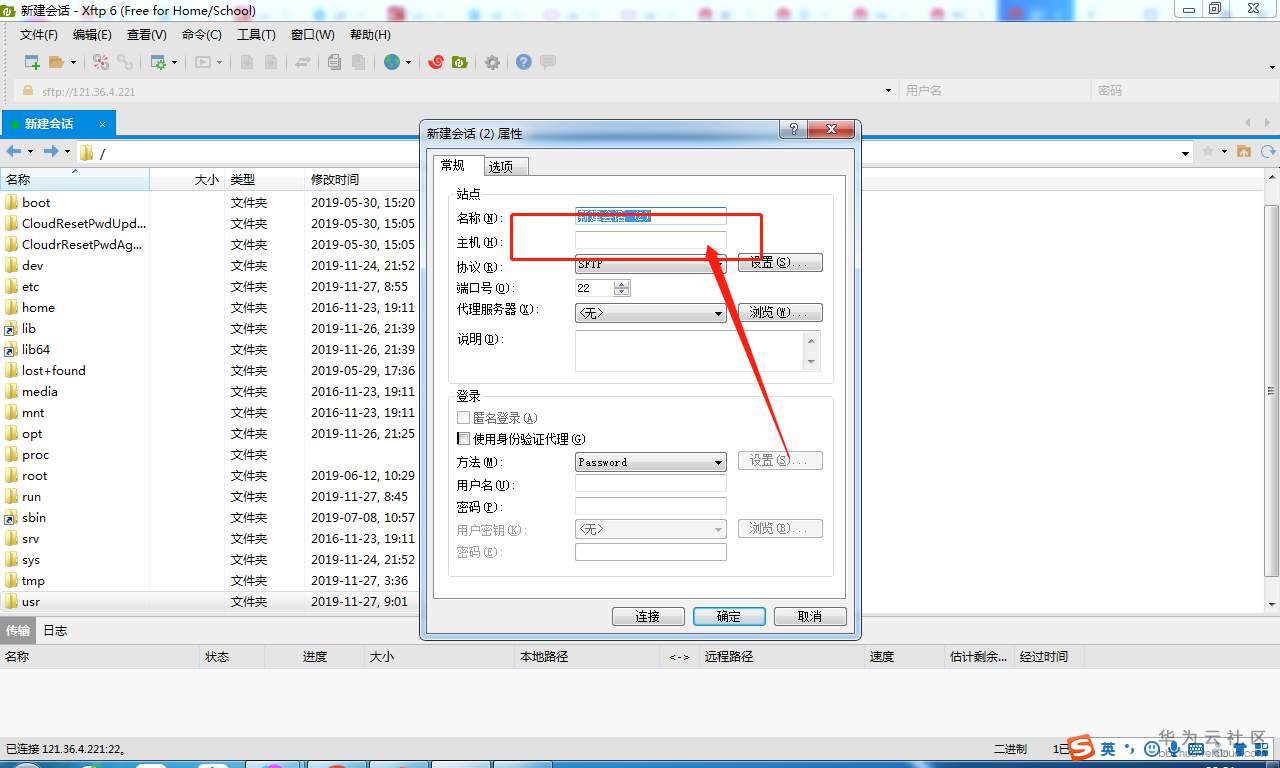This screenshot has height=768, width=1280.
Task: Click the New Session toolbar icon
Action: 32,62
